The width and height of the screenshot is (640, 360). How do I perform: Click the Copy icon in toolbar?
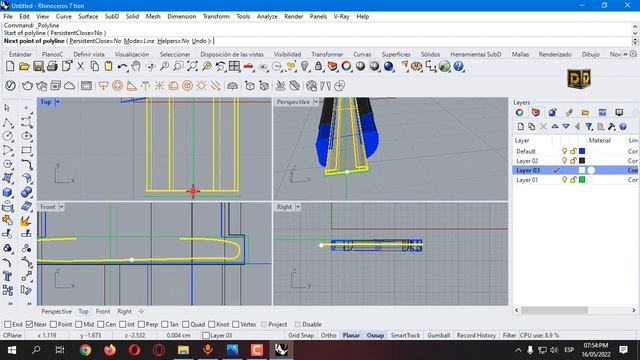[94, 66]
